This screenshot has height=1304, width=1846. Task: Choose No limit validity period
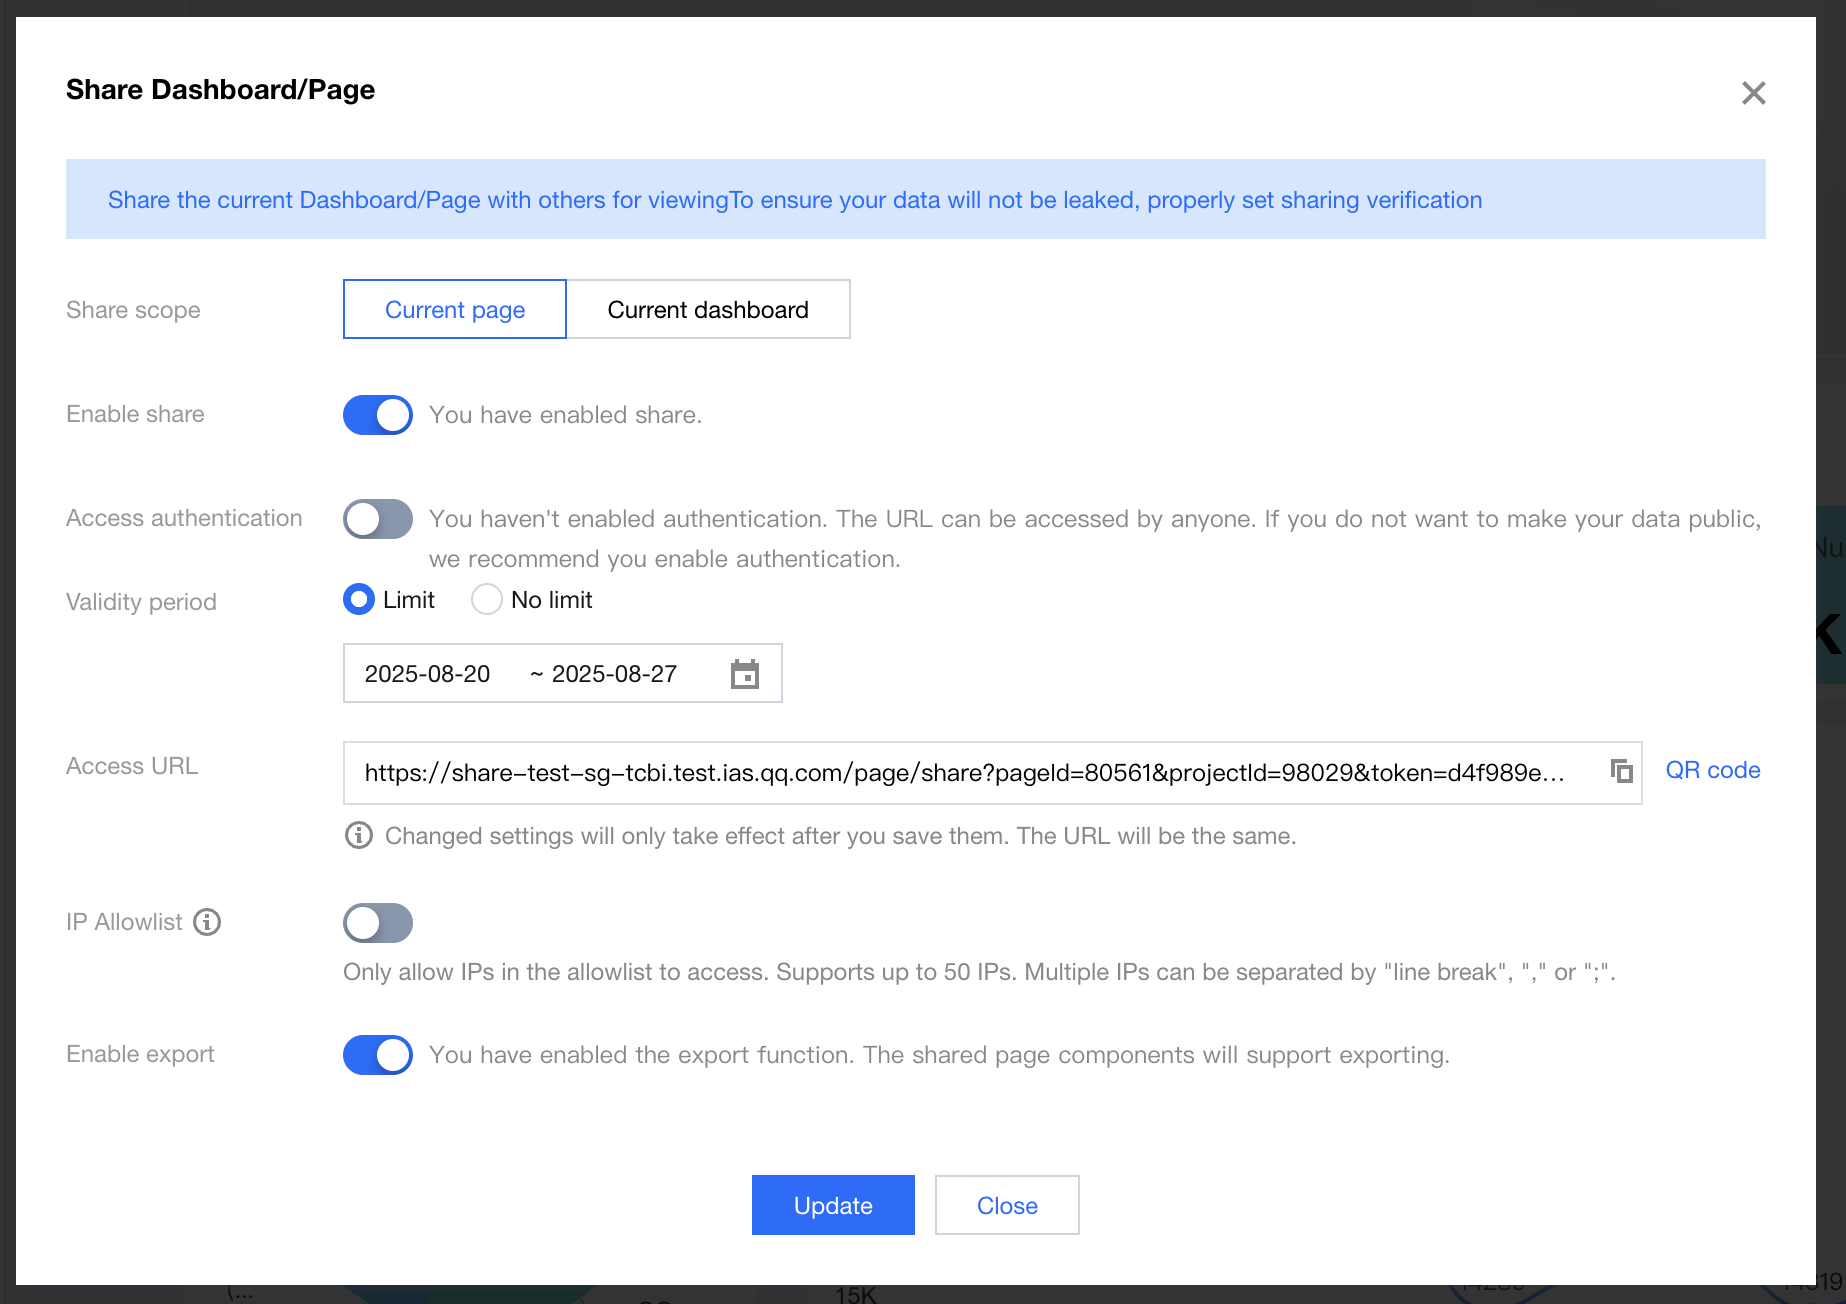tap(487, 600)
